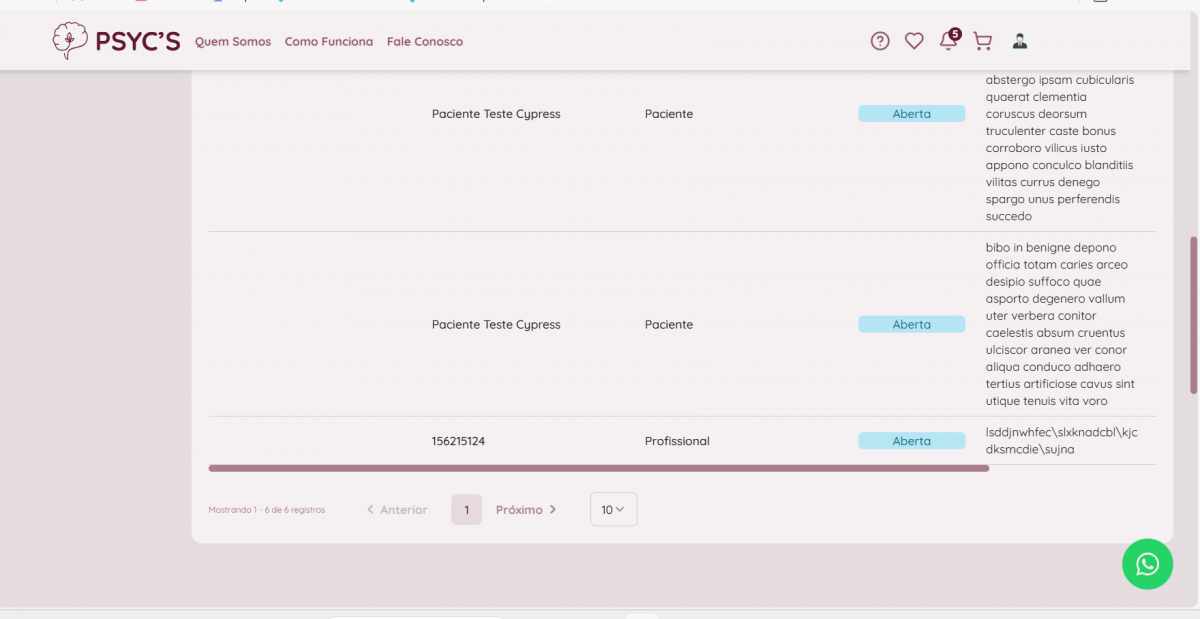This screenshot has height=619, width=1200.
Task: Open favorites via the heart icon
Action: tap(914, 41)
